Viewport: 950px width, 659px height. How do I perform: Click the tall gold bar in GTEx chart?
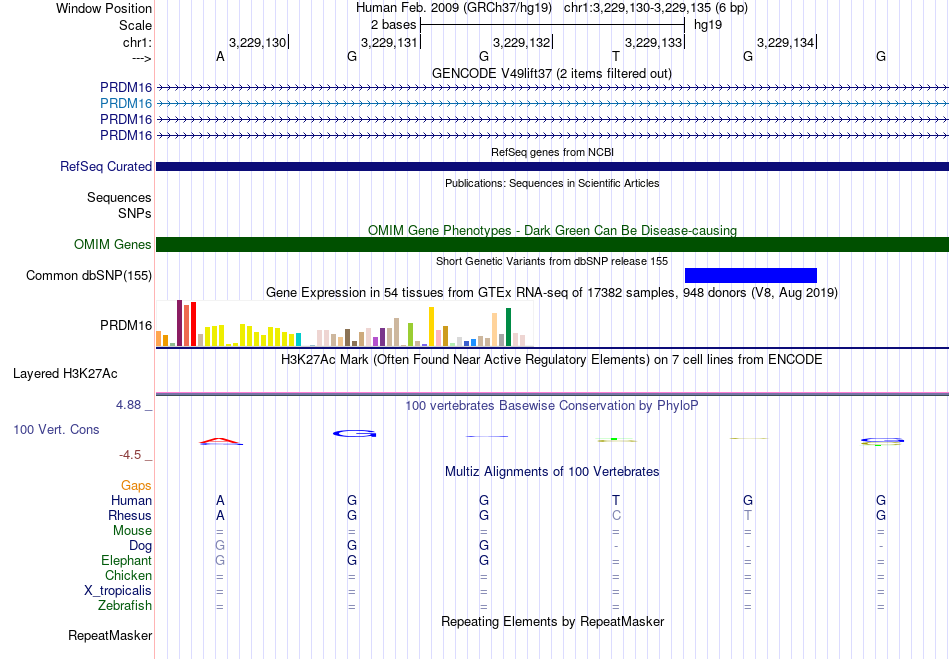pyautogui.click(x=431, y=326)
